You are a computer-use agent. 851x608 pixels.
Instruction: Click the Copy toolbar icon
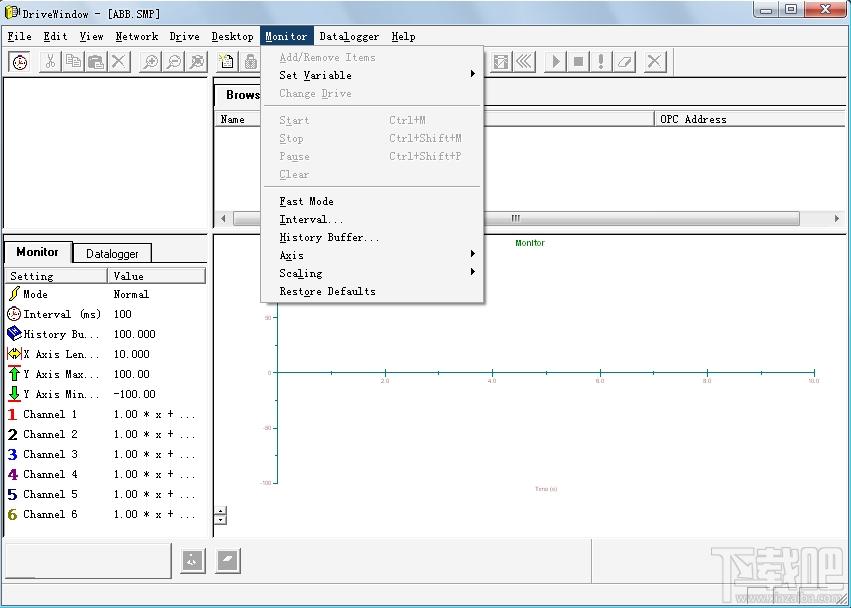[73, 62]
